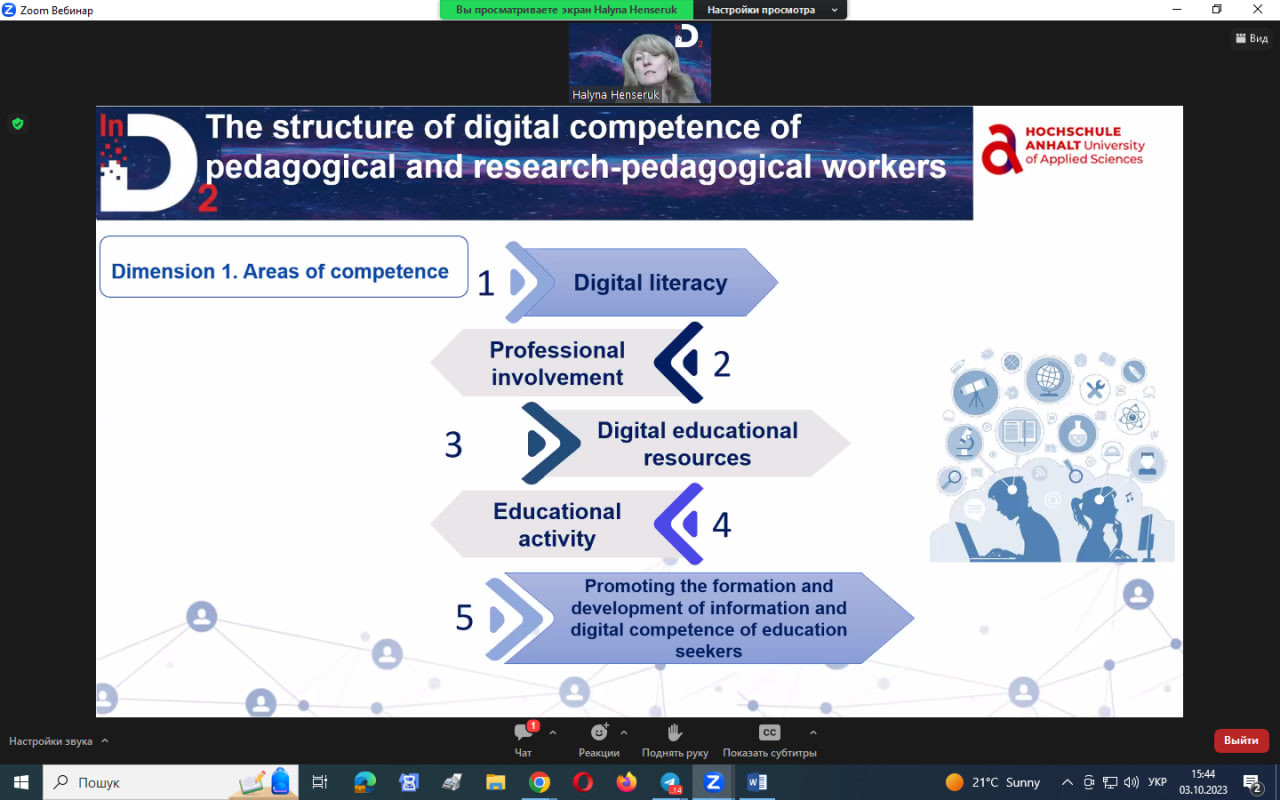This screenshot has height=800, width=1280.
Task: Click the Пошук taskbar search box
Action: pyautogui.click(x=171, y=782)
